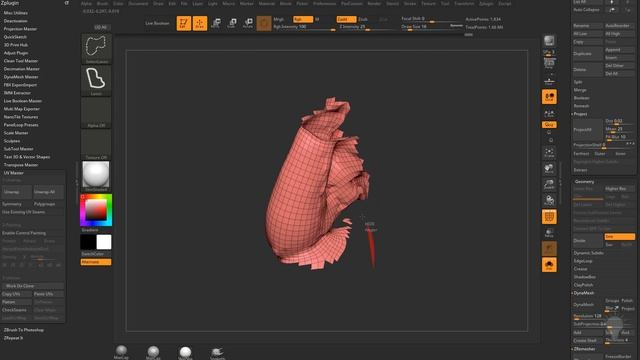Click the color picker square

click(x=96, y=210)
